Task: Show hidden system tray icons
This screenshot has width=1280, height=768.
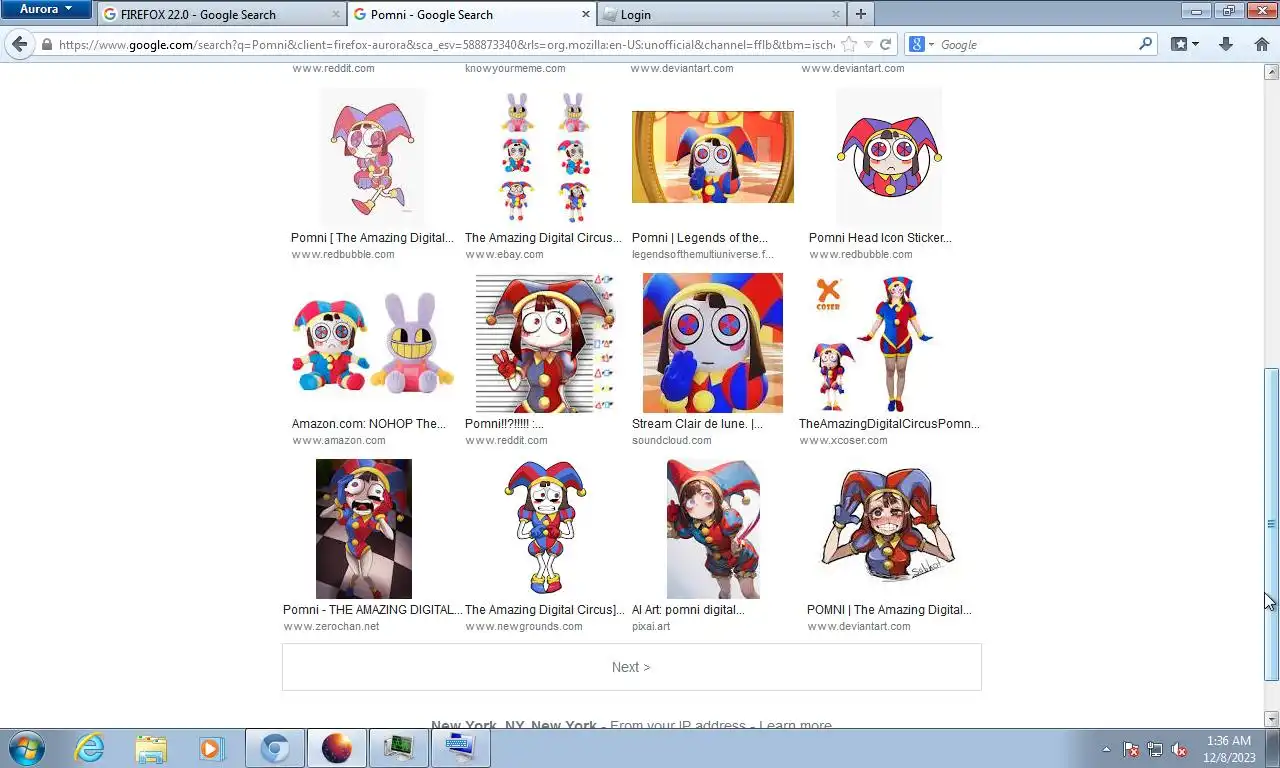Action: [1106, 749]
